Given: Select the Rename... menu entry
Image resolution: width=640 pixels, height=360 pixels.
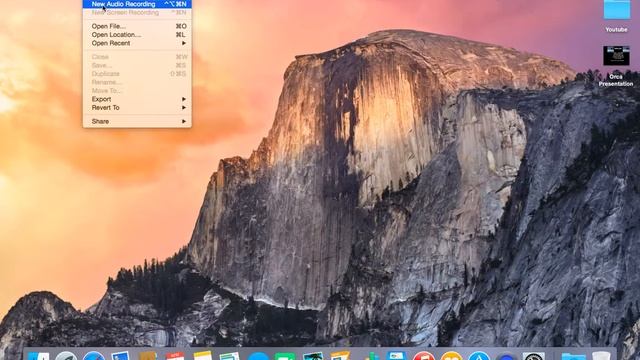Looking at the screenshot, I should click(137, 82).
